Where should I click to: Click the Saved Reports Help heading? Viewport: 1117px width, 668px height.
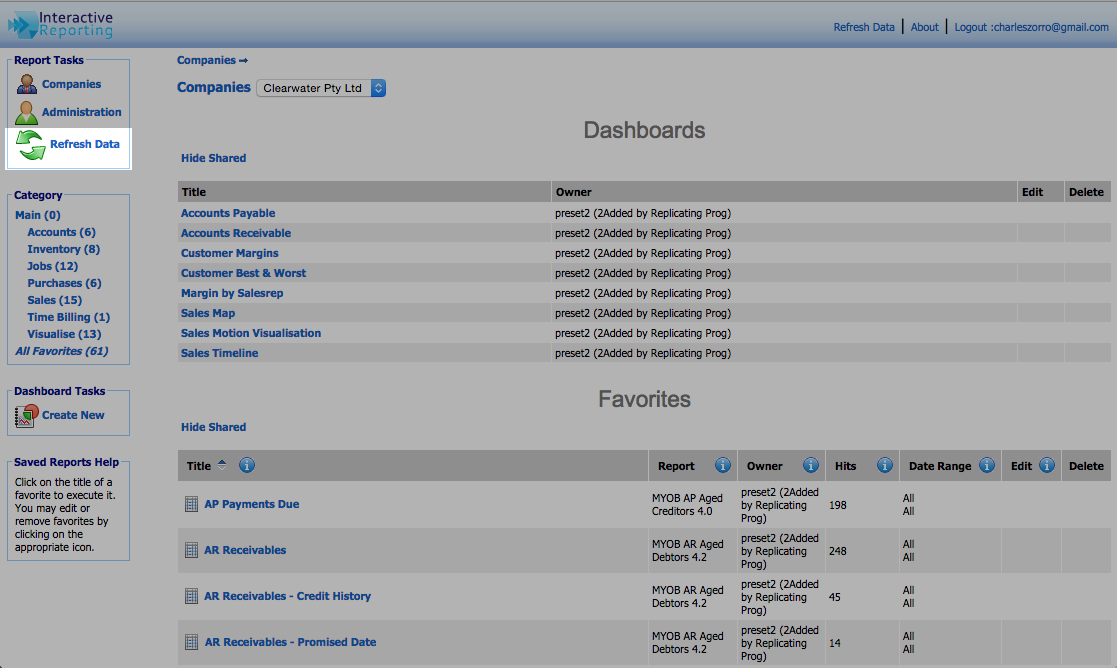point(66,462)
